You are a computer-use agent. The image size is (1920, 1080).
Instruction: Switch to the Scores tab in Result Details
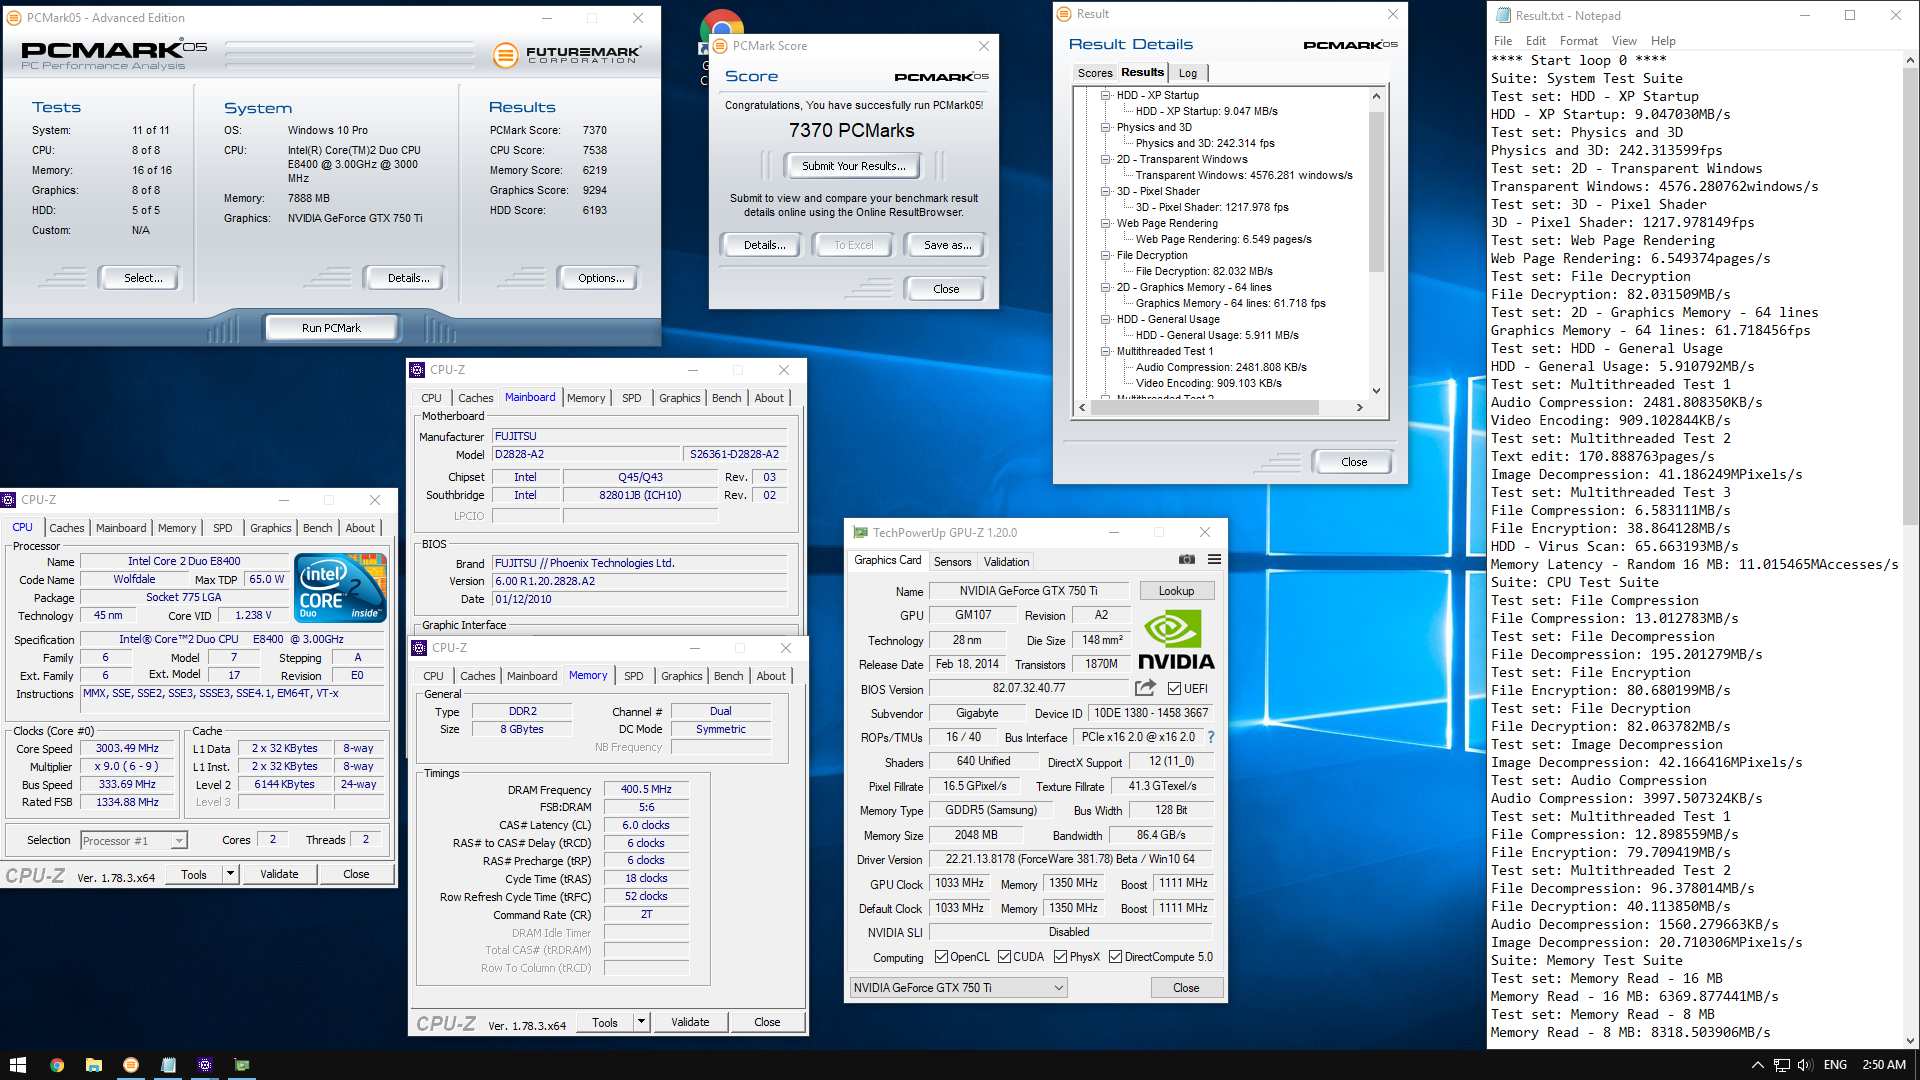[1094, 73]
